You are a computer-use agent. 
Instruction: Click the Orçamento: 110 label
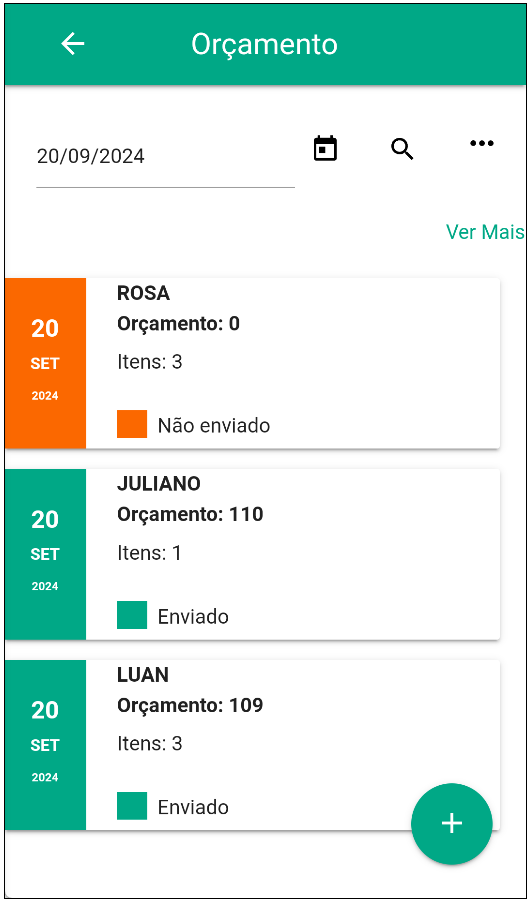point(190,515)
